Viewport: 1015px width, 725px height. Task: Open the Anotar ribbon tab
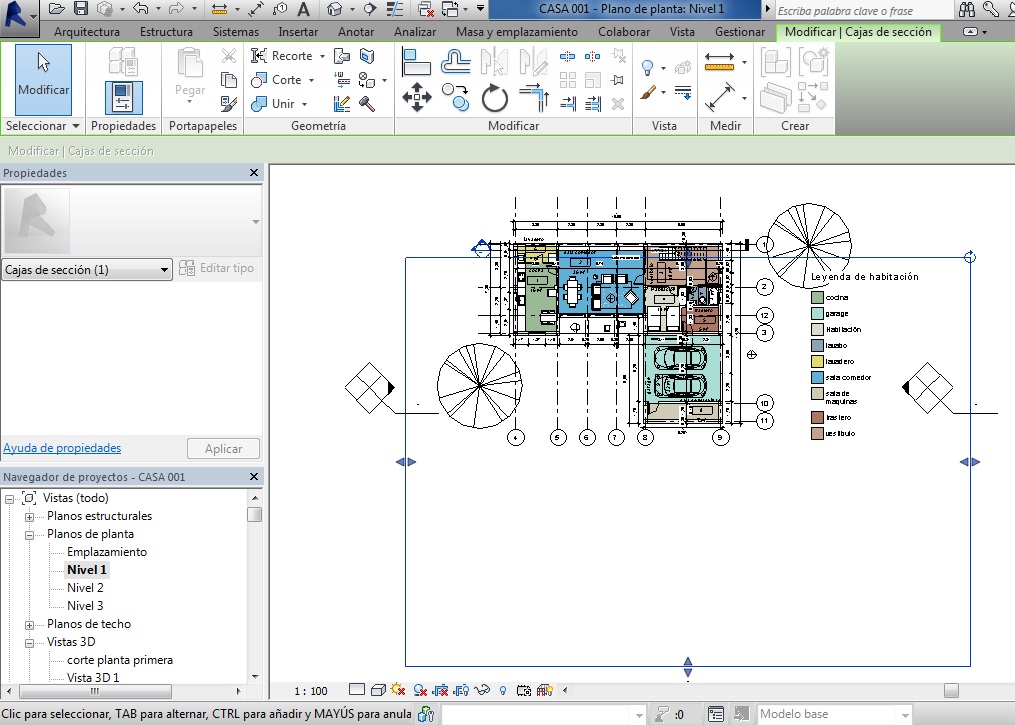coord(356,32)
